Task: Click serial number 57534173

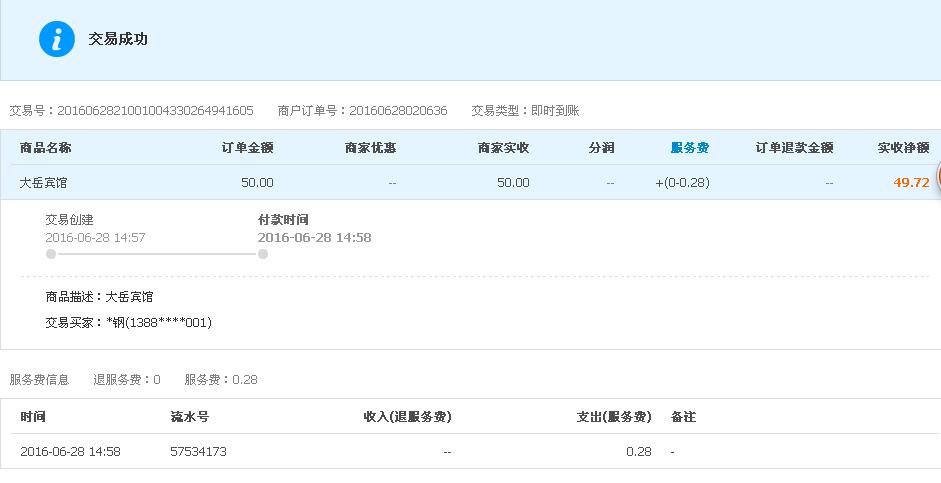Action: click(199, 452)
